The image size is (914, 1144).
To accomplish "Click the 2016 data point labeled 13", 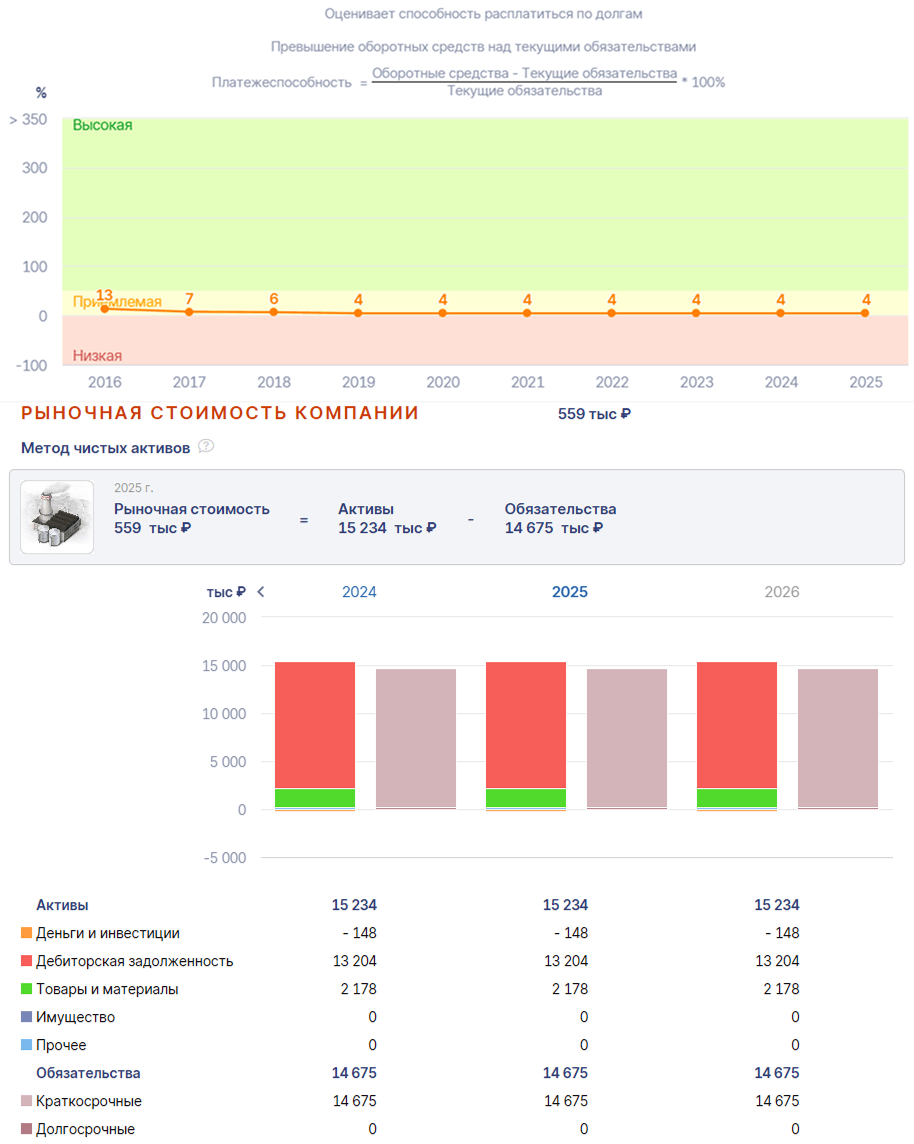I will coord(105,309).
